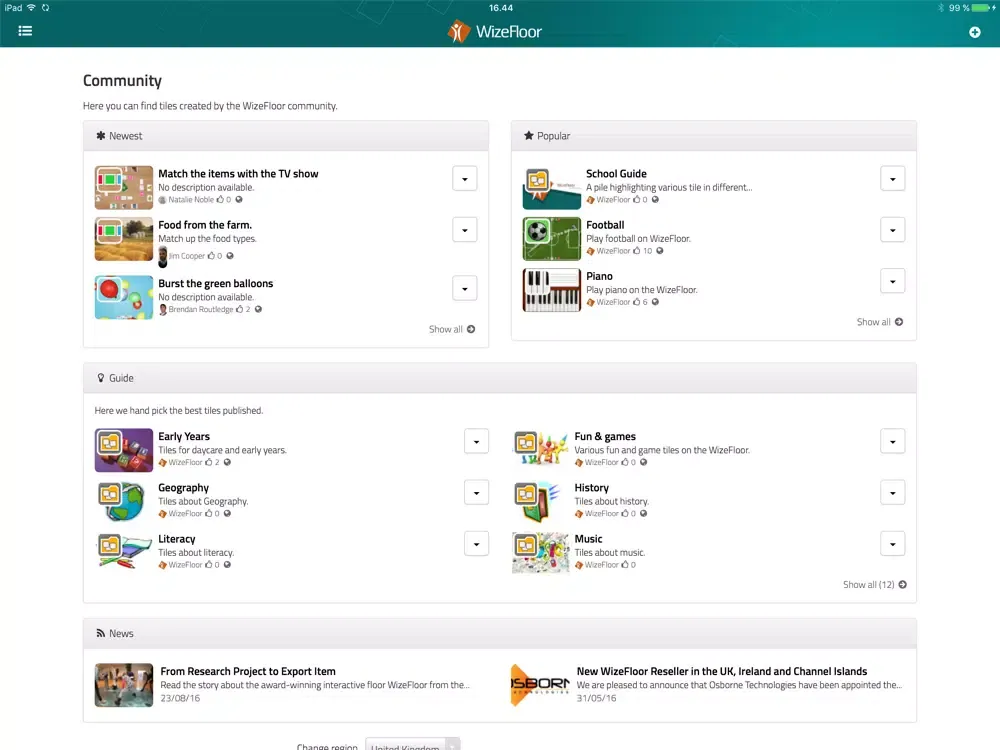Click the arrow icon after Newest Show all
This screenshot has height=750, width=1000.
click(471, 329)
